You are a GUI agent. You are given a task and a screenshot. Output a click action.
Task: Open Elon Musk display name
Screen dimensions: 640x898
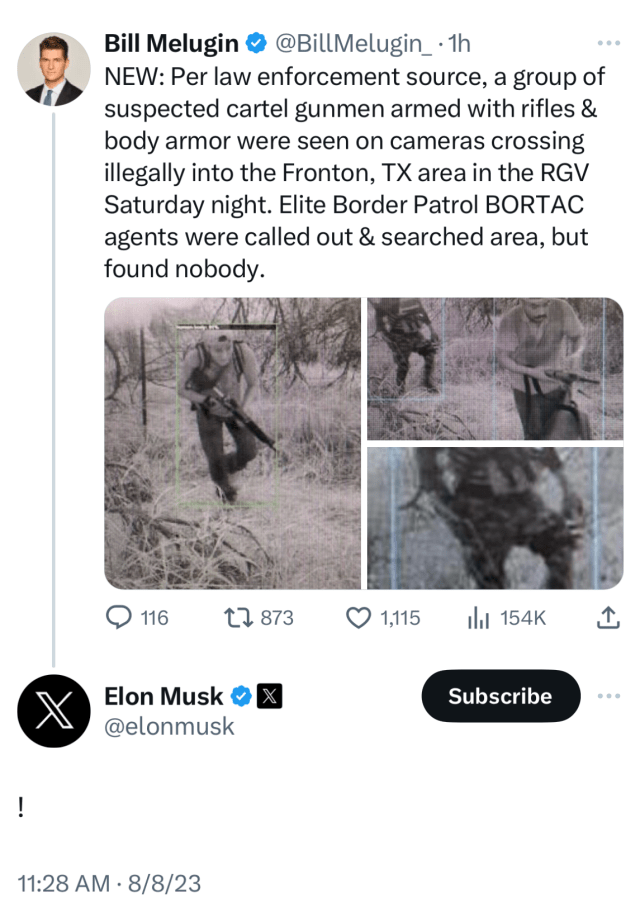(164, 696)
